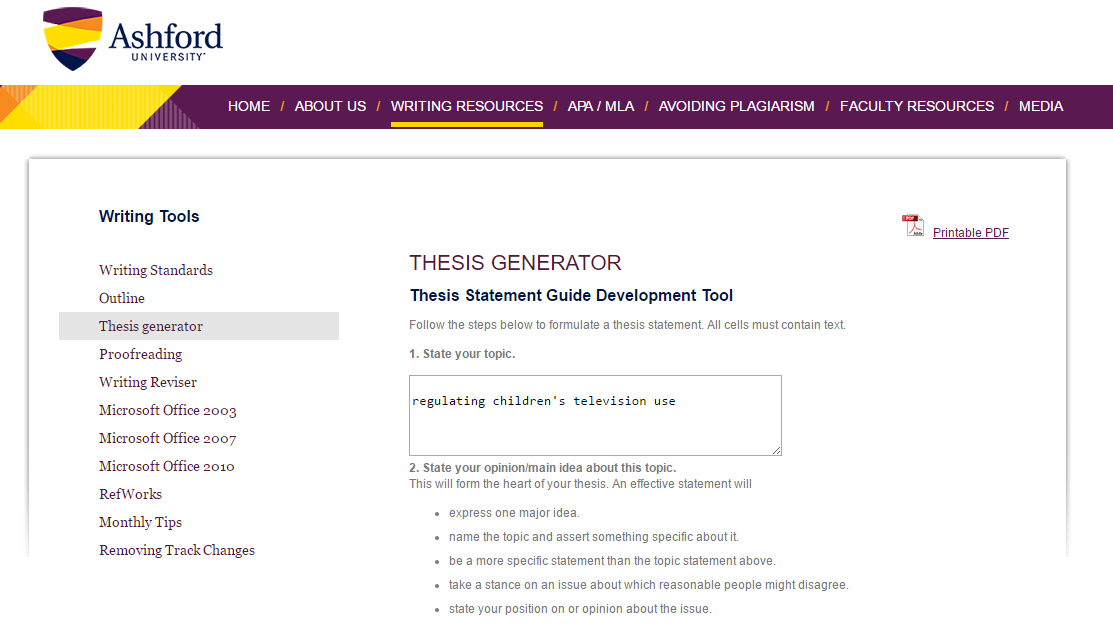Select the WRITING RESOURCES tab

[x=466, y=106]
